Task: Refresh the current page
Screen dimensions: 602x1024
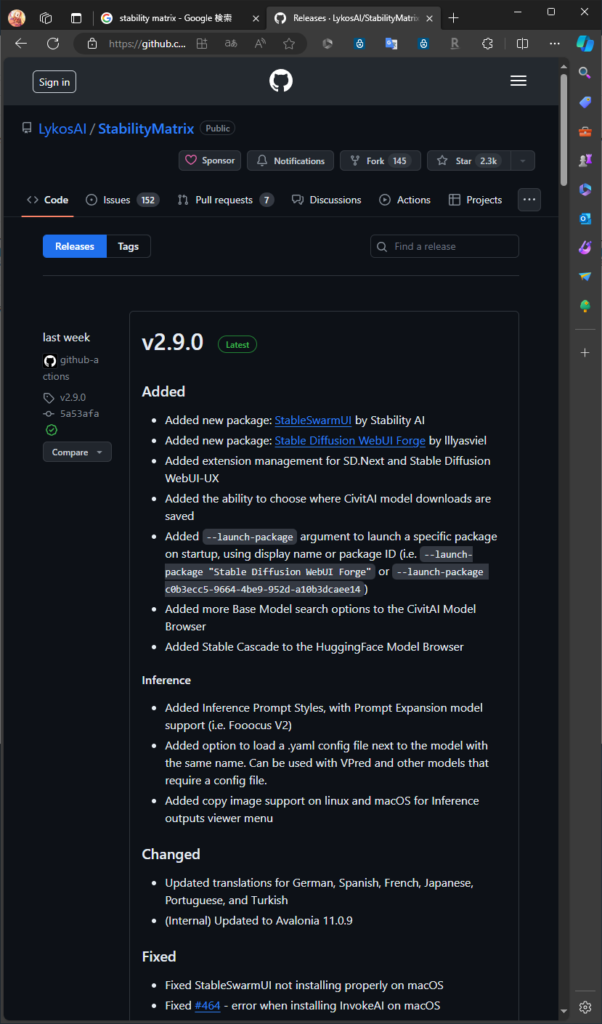Action: (x=53, y=44)
